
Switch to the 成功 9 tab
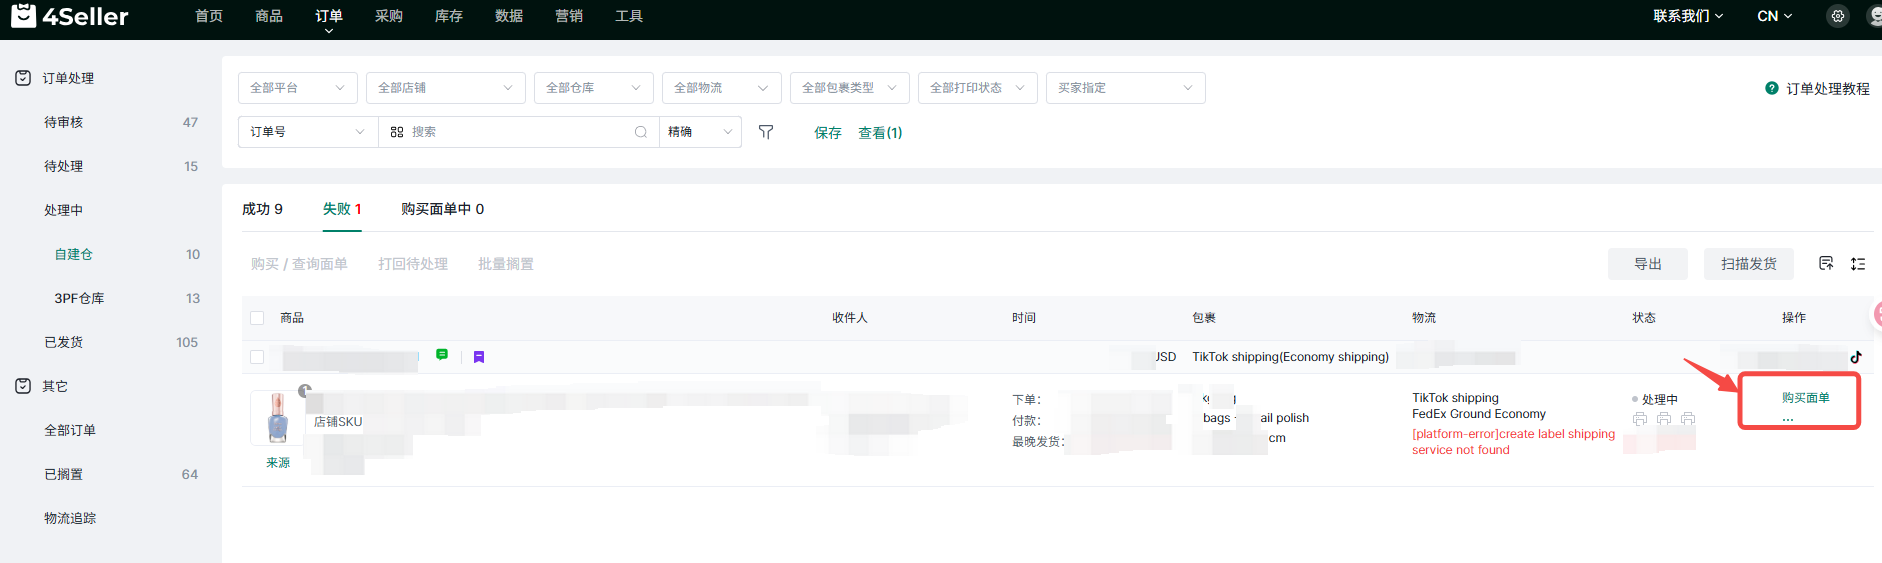[262, 209]
